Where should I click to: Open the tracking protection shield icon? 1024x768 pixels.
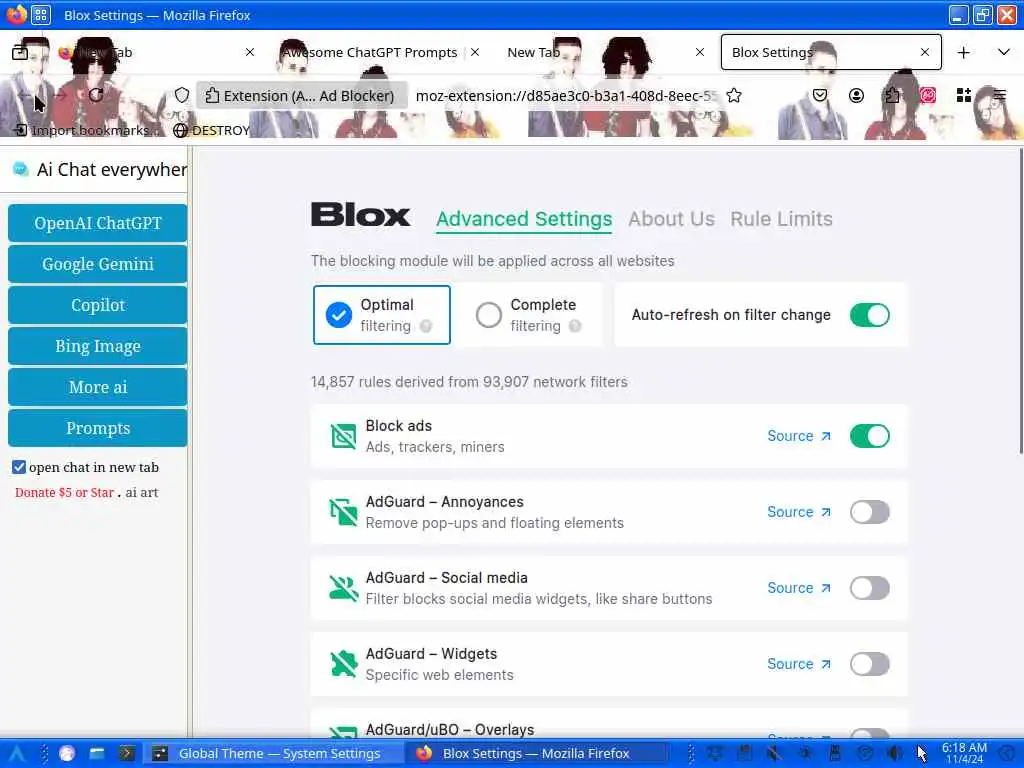coord(182,95)
